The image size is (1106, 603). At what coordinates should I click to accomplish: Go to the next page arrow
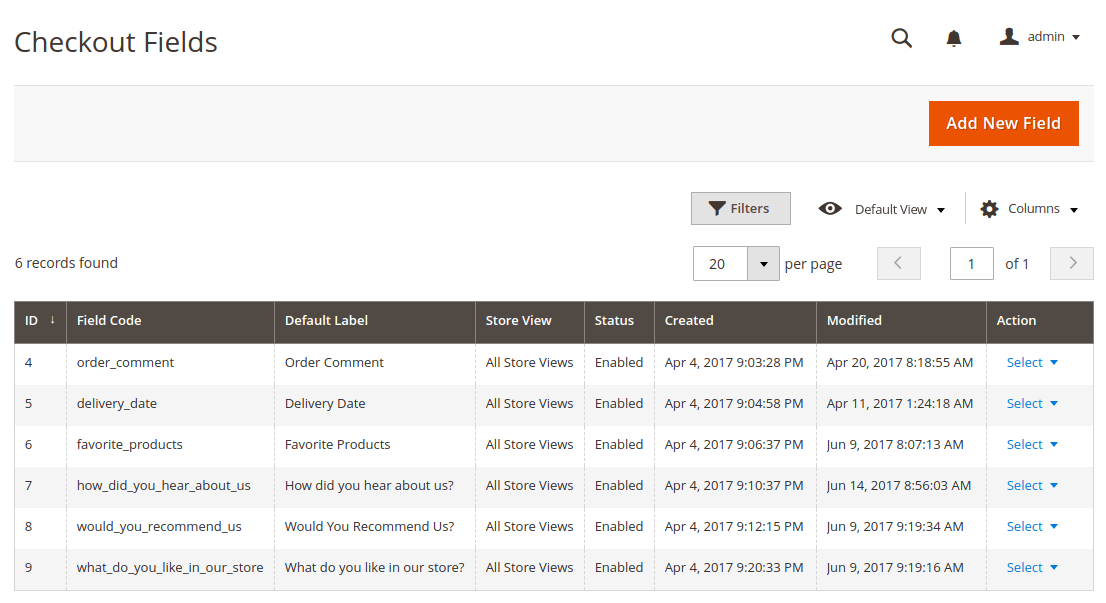[1072, 263]
